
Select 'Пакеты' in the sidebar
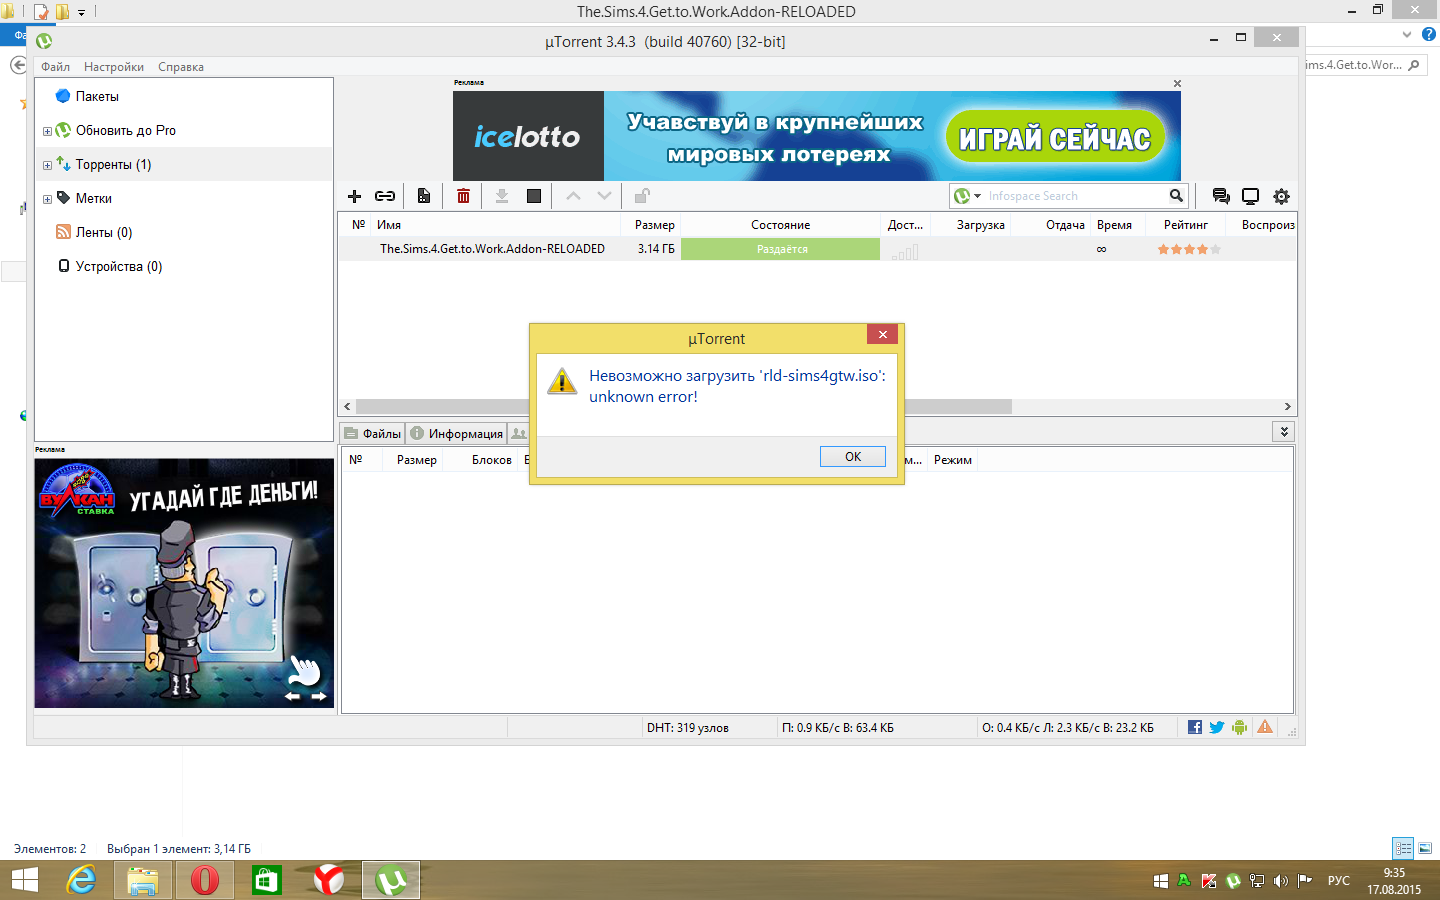97,97
